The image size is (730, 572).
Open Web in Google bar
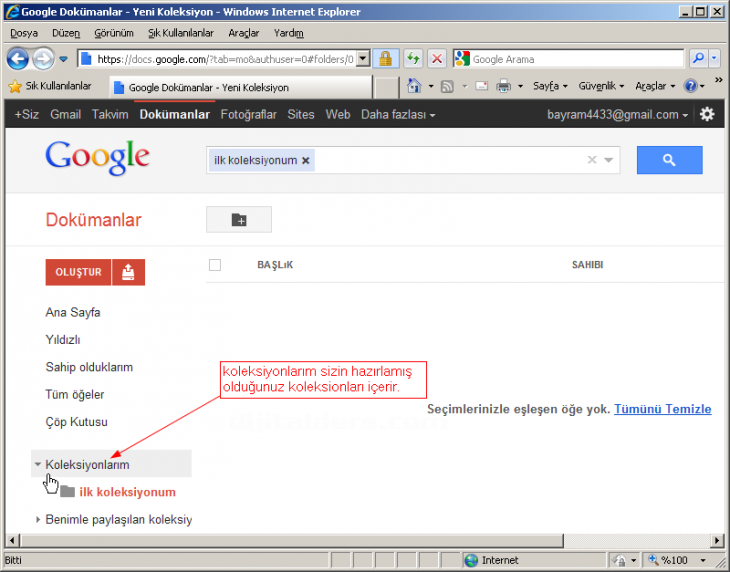click(338, 114)
